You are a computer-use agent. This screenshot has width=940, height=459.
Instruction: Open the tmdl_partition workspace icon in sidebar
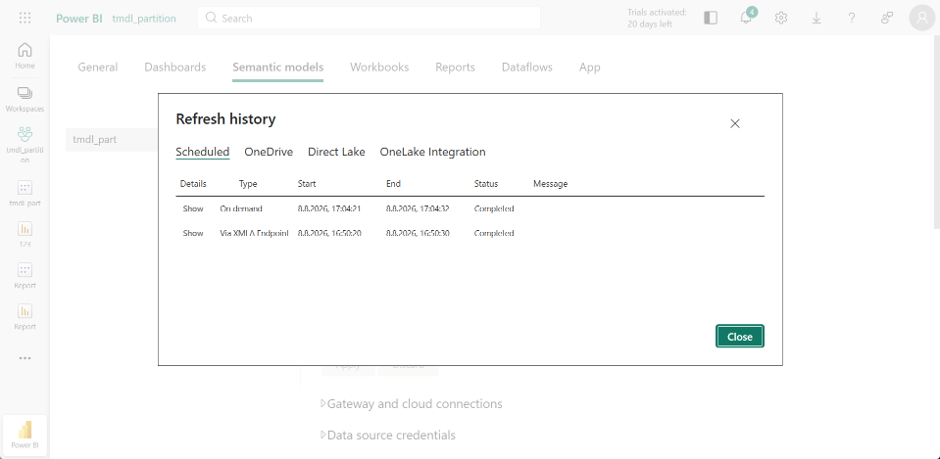(x=25, y=144)
